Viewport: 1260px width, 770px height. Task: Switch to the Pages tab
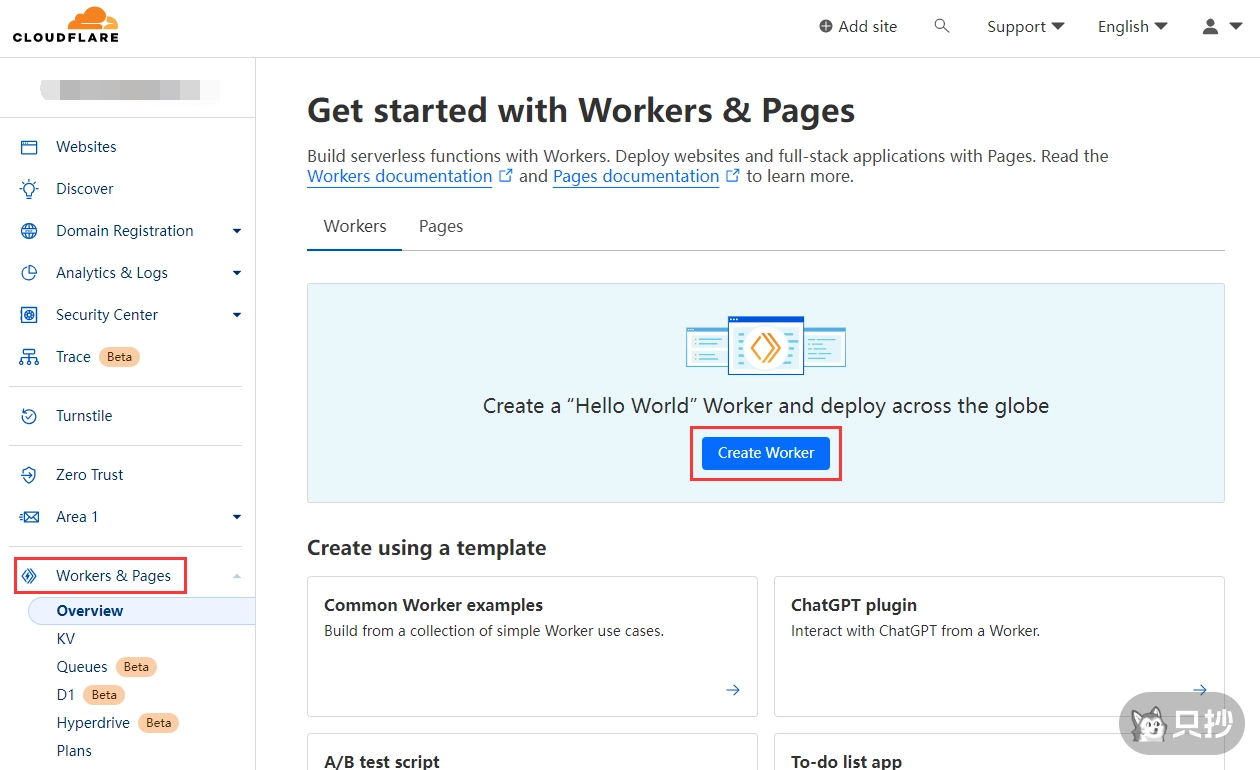441,226
